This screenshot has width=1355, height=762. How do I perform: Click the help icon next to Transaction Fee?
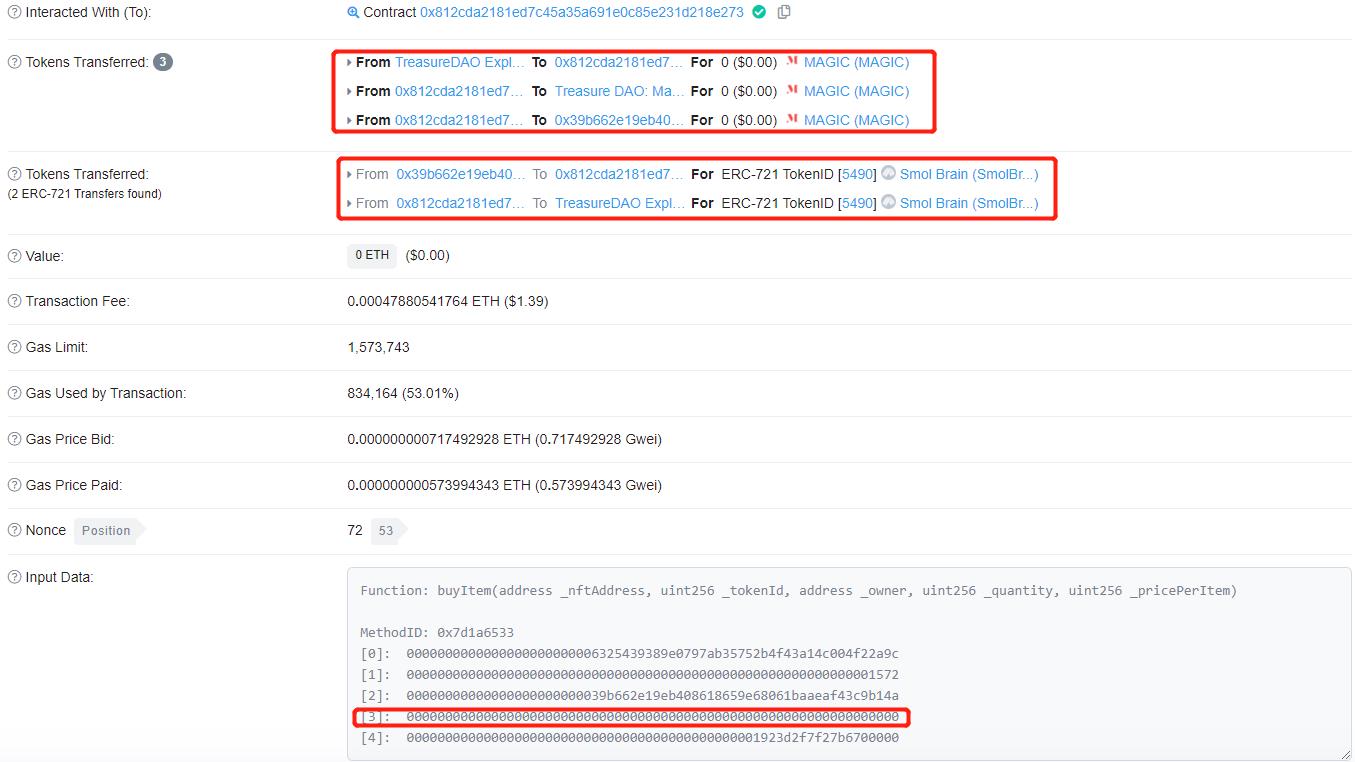[14, 301]
